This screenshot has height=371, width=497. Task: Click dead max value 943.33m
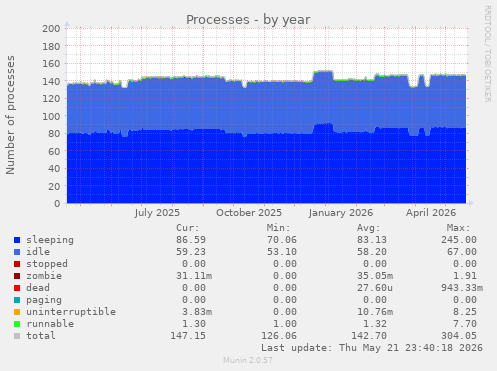click(x=462, y=288)
